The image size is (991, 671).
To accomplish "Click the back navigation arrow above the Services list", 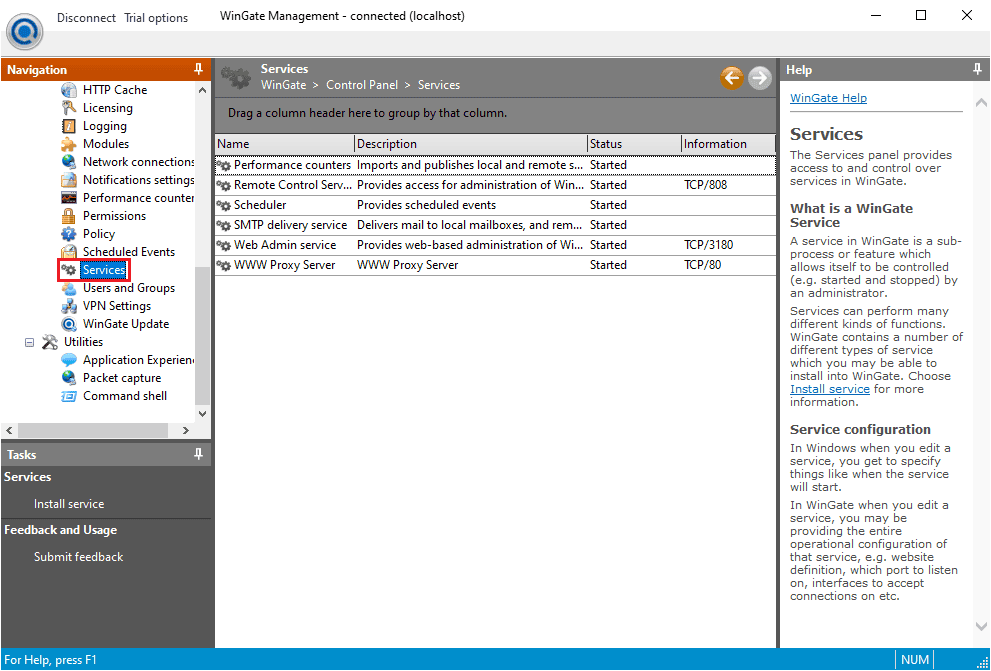I will (731, 77).
